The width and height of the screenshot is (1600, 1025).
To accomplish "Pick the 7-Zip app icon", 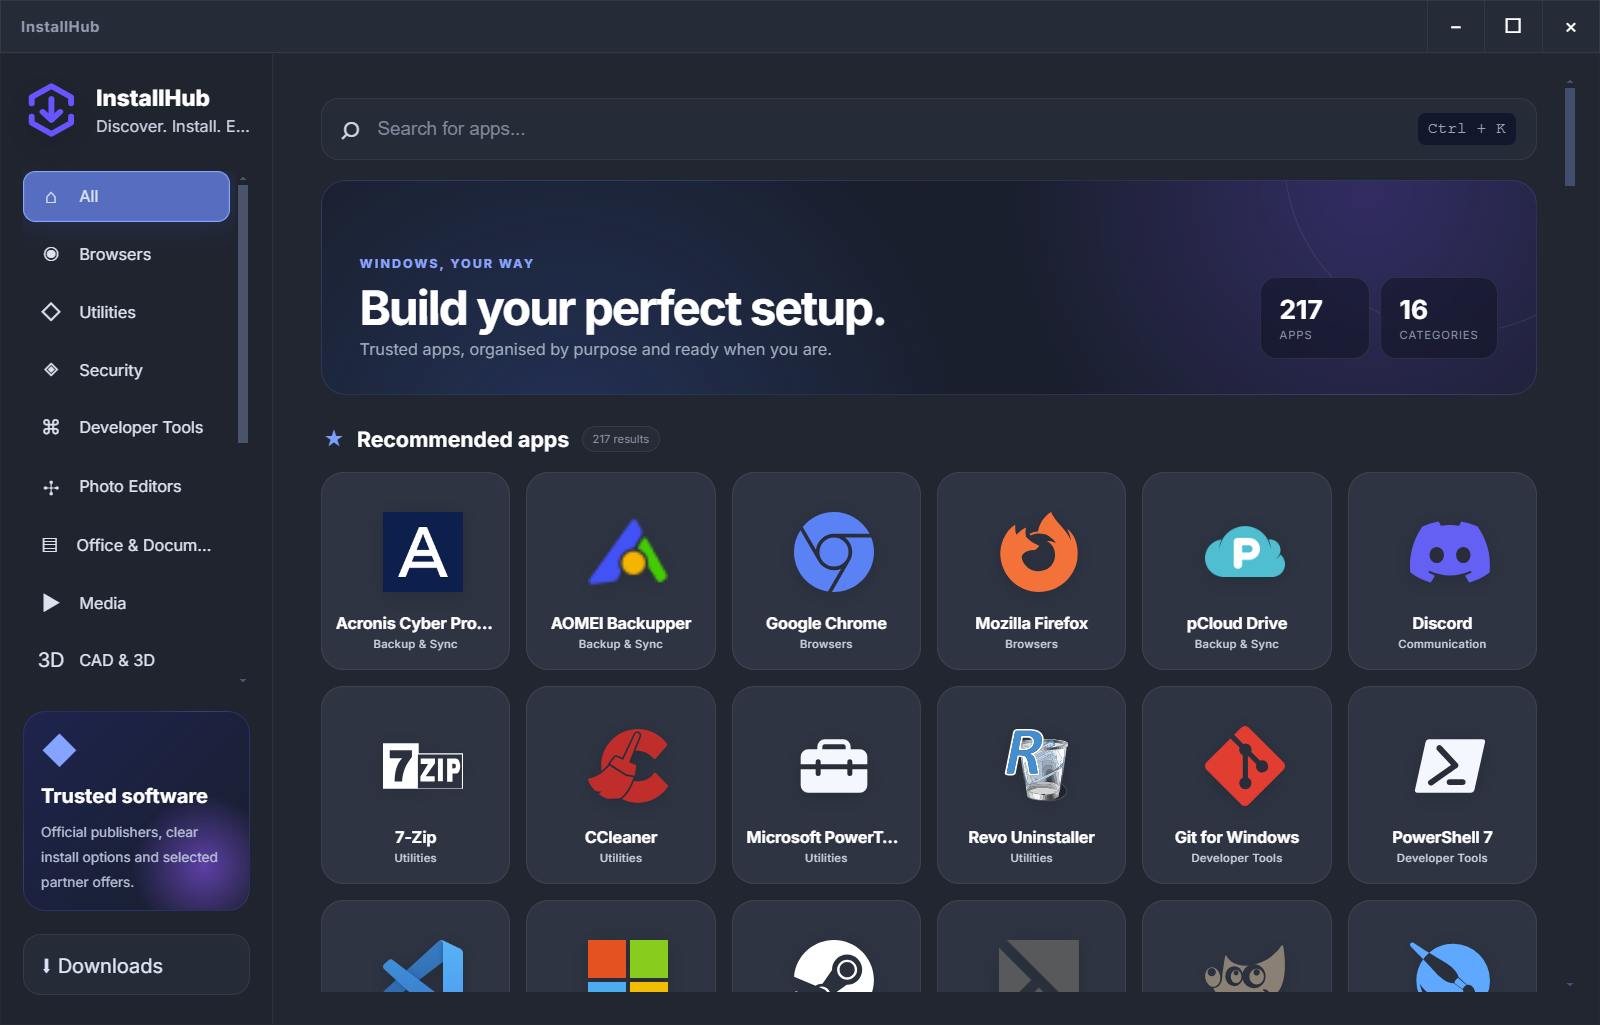I will [422, 766].
